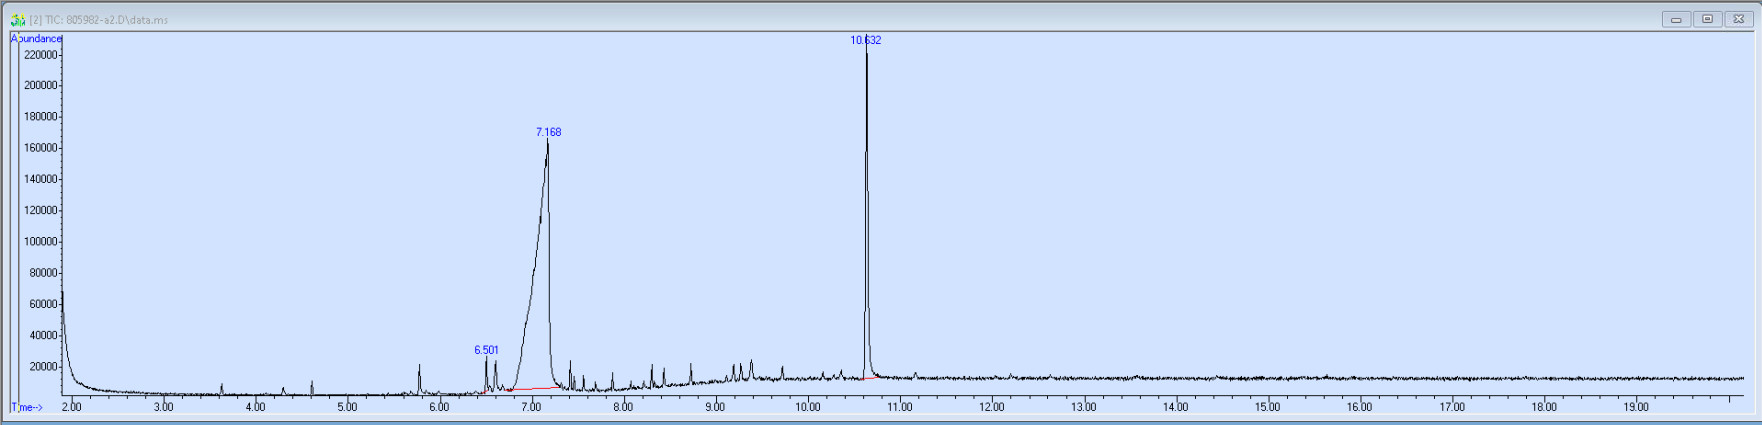Click the 7.00 time axis label

click(x=531, y=407)
